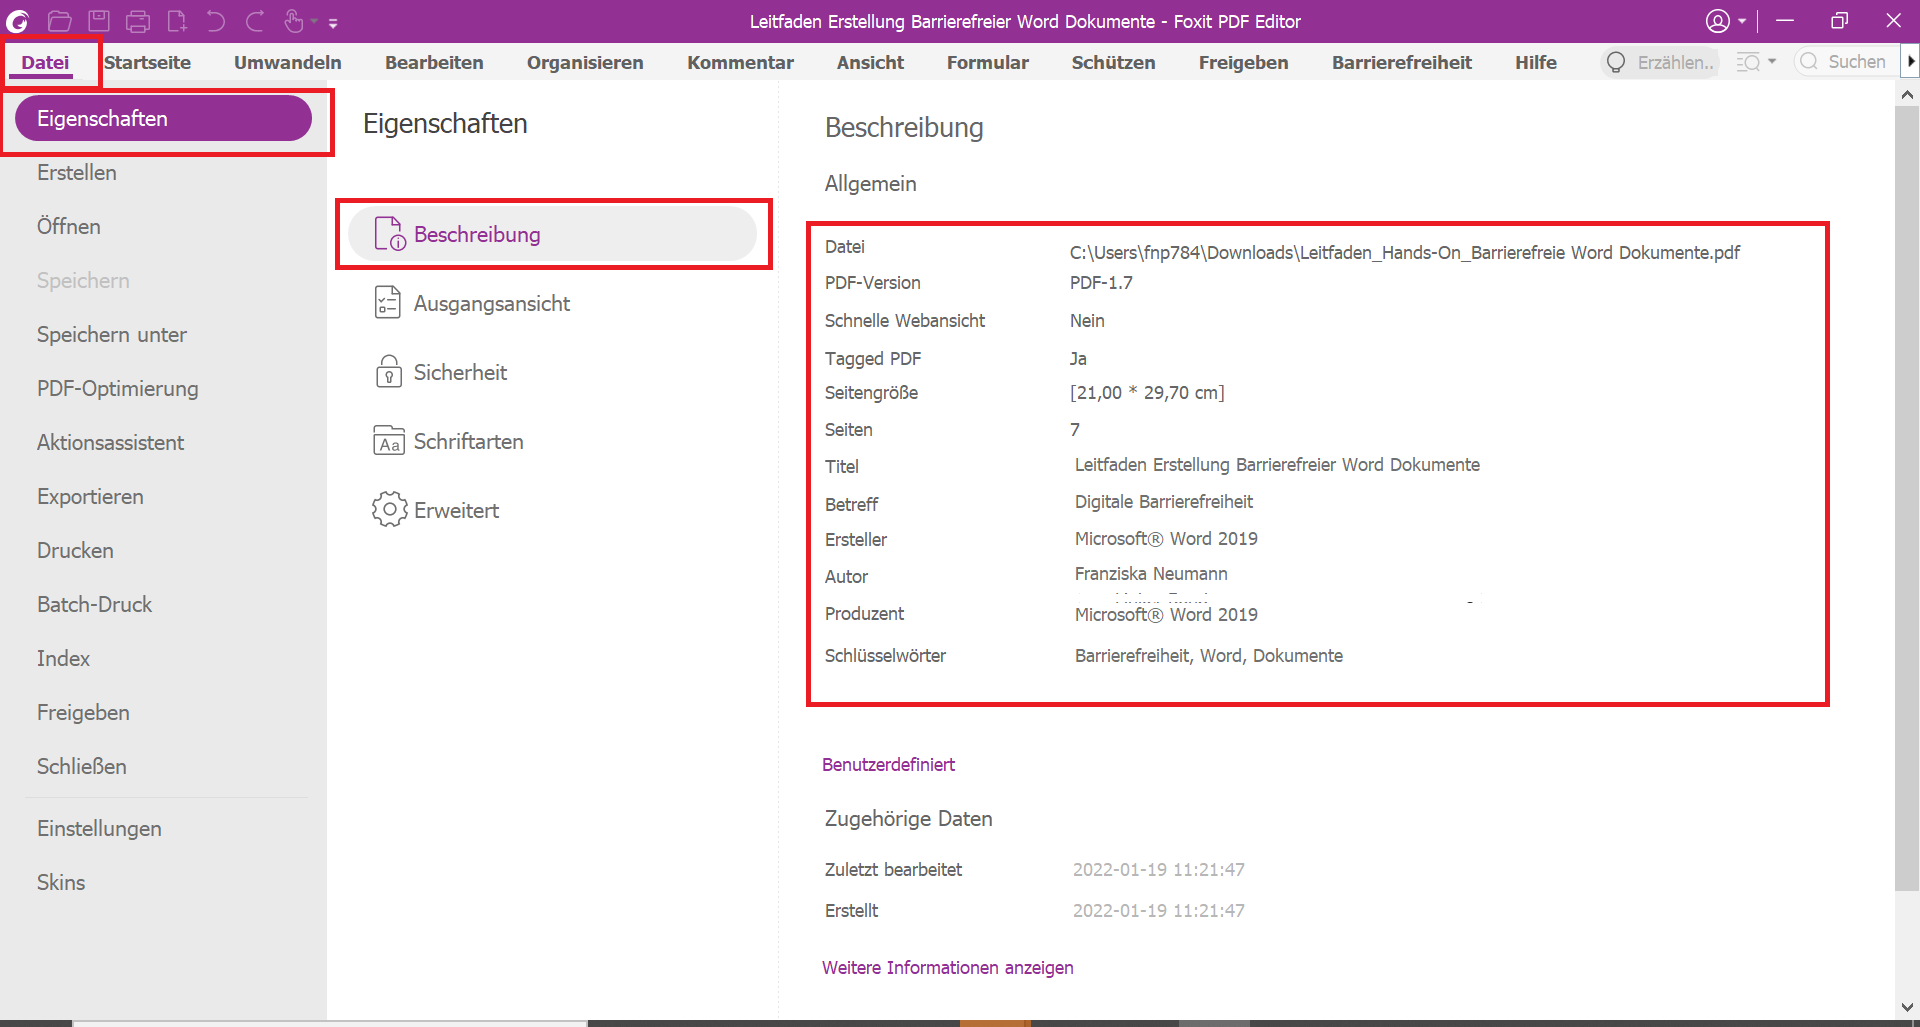Click the open folder icon in quick access toolbar
Viewport: 1920px width, 1027px height.
pos(60,21)
